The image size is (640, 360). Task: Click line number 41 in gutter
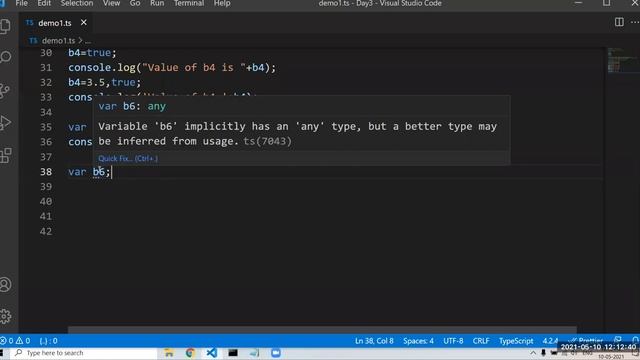[46, 216]
